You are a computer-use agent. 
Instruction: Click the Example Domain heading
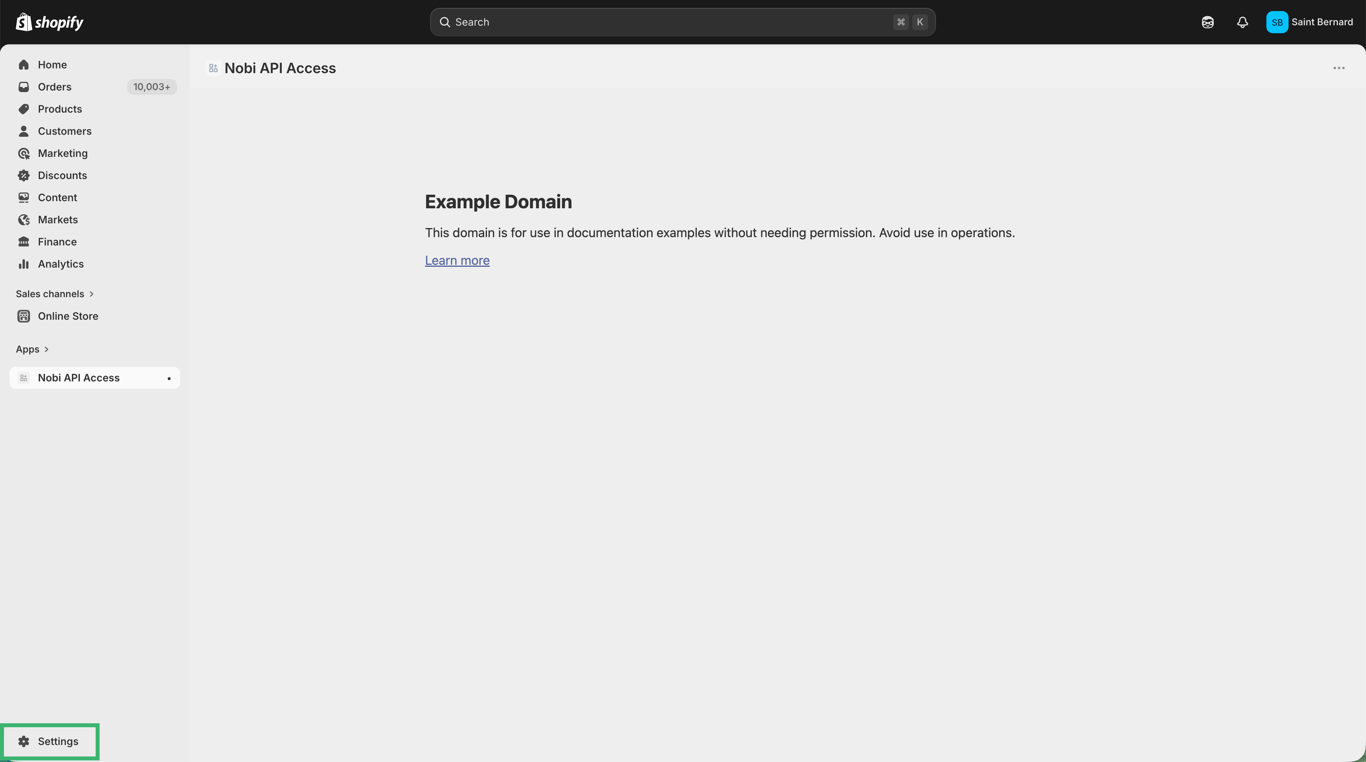click(x=498, y=202)
